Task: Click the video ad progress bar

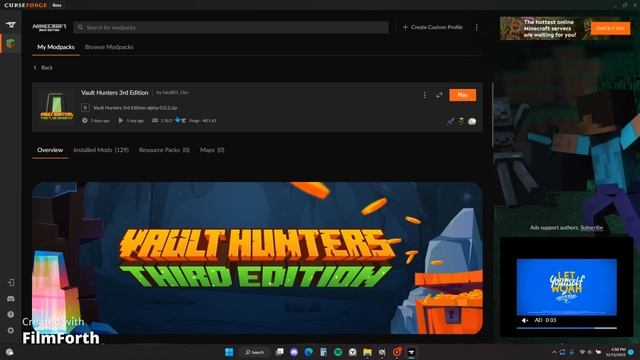Action: (x=567, y=328)
